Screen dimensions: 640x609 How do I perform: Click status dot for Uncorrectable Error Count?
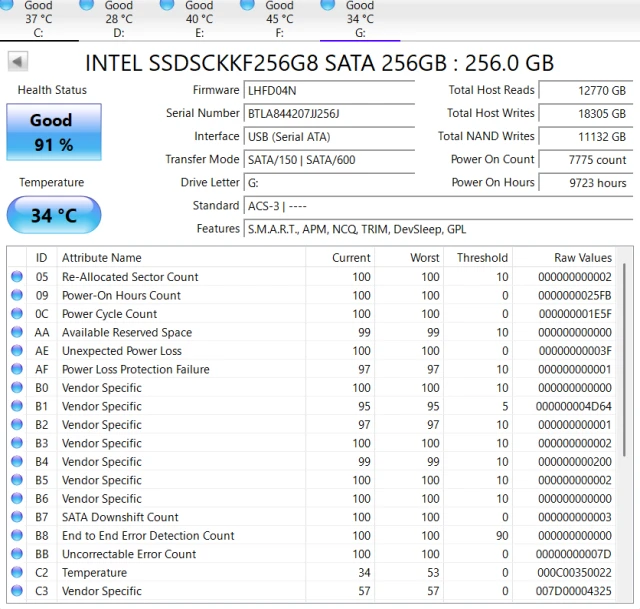[x=17, y=553]
